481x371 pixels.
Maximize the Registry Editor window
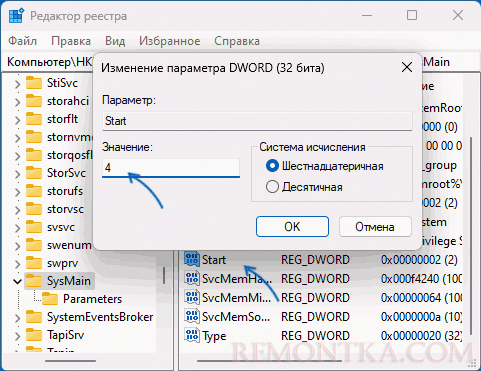point(412,15)
